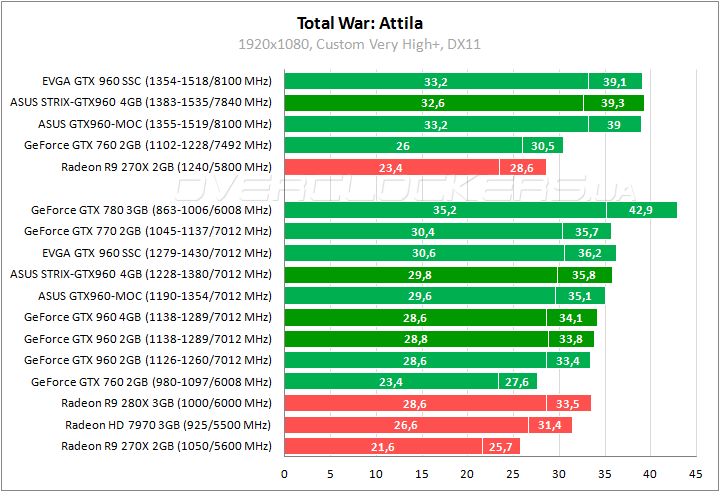Click the 27,6 value on GTX 760 bar

coord(516,382)
